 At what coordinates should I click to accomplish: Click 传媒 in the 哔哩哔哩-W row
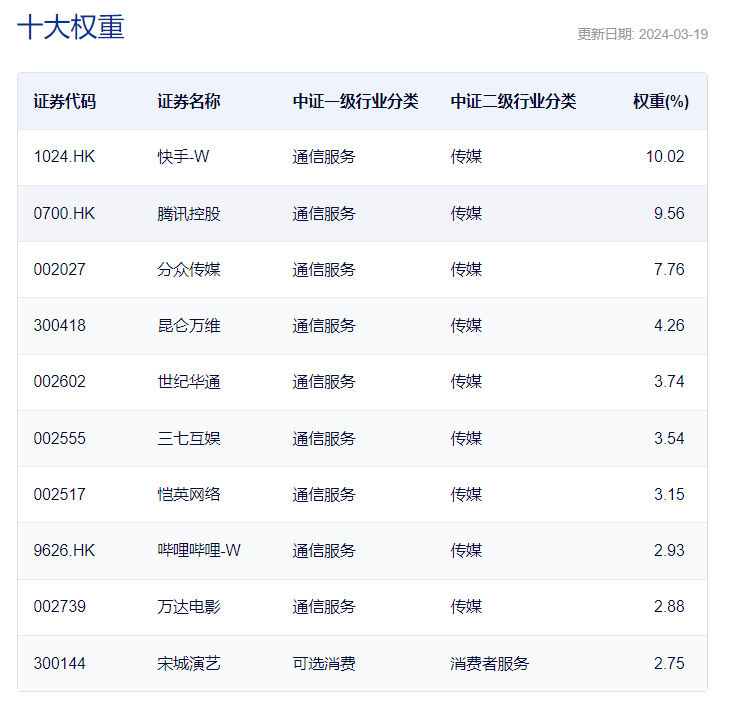466,551
